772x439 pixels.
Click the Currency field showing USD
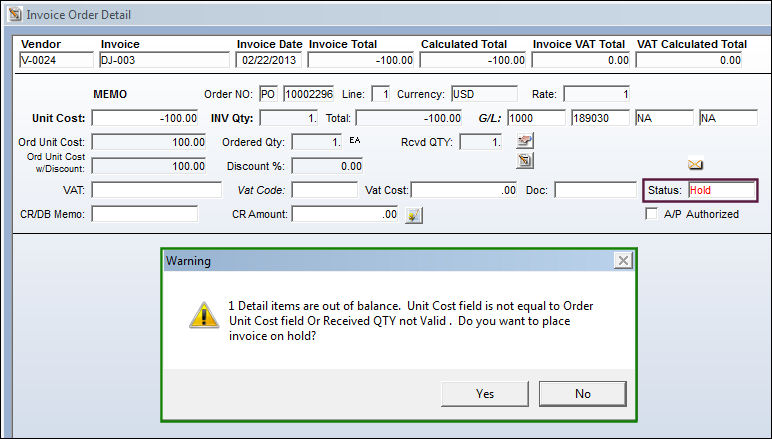click(484, 94)
